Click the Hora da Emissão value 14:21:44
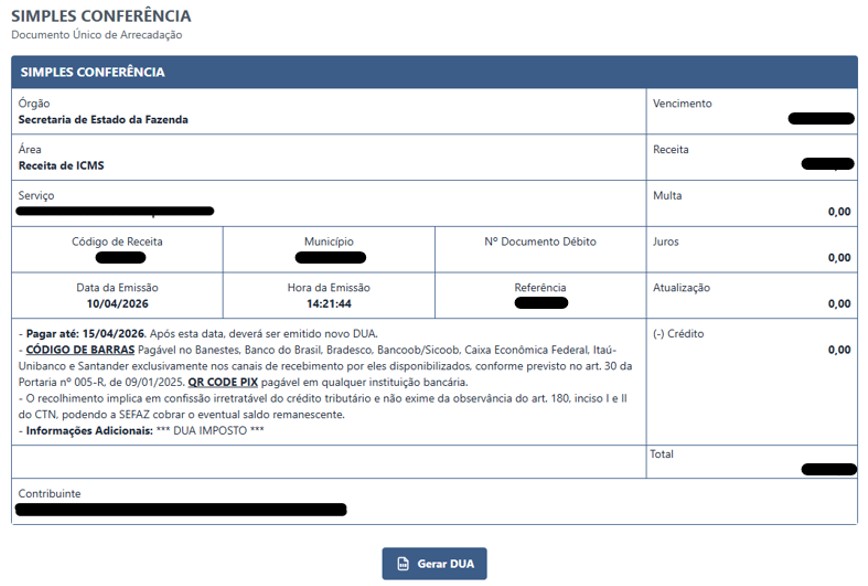Image resolution: width=868 pixels, height=586 pixels. pos(328,303)
